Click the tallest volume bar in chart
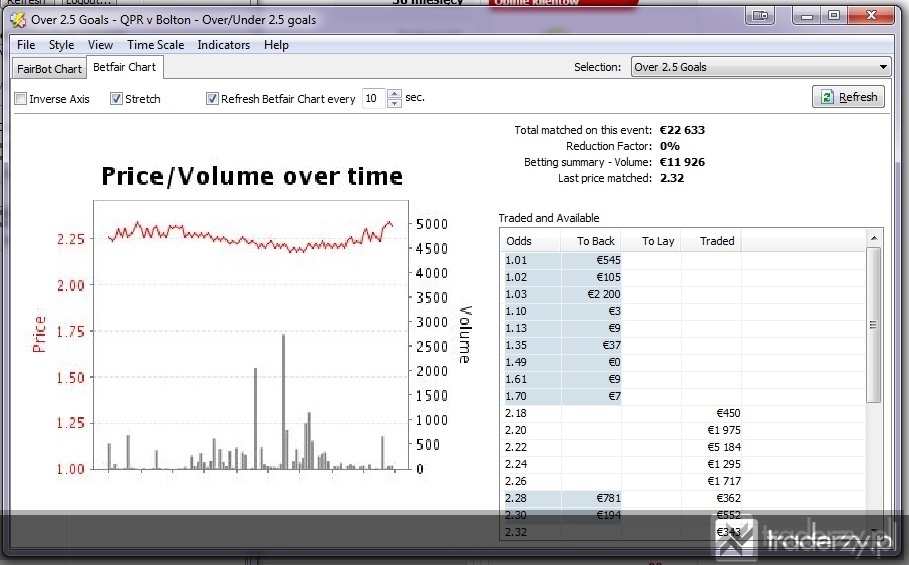Viewport: 909px width, 565px height. tap(283, 401)
